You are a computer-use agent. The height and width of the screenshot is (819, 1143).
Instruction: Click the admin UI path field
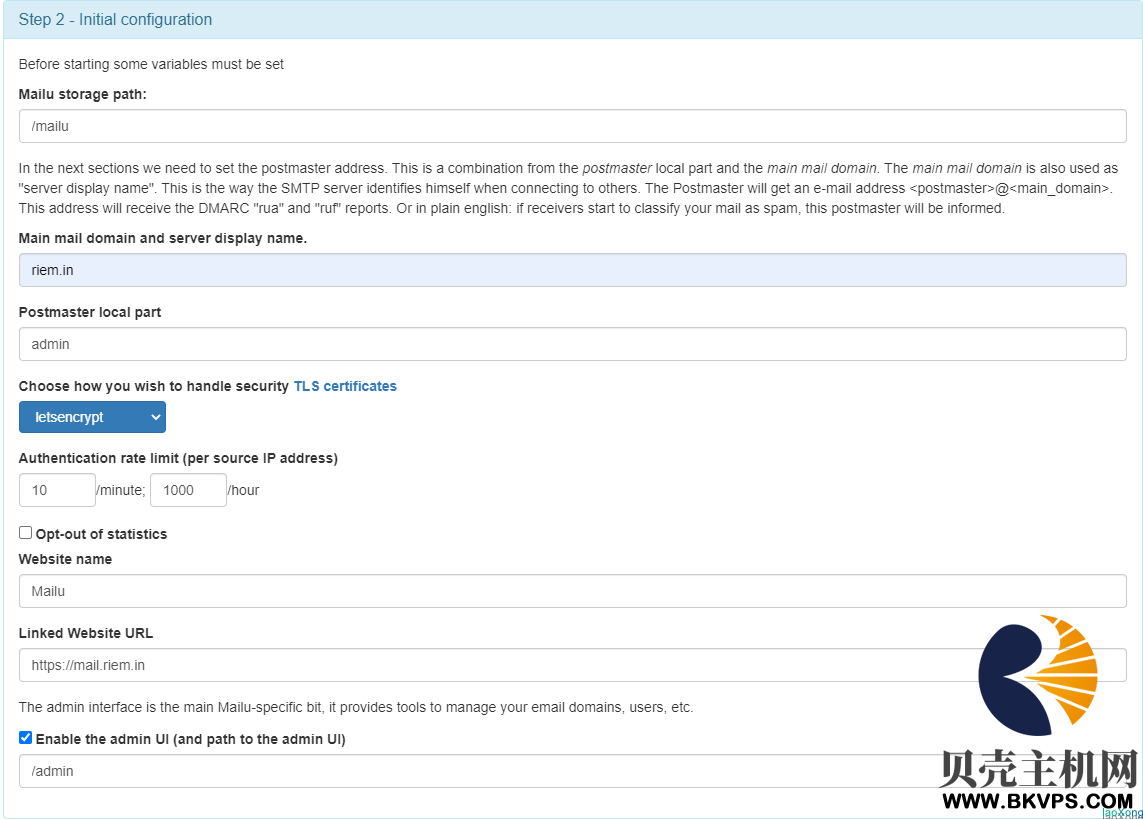point(470,771)
